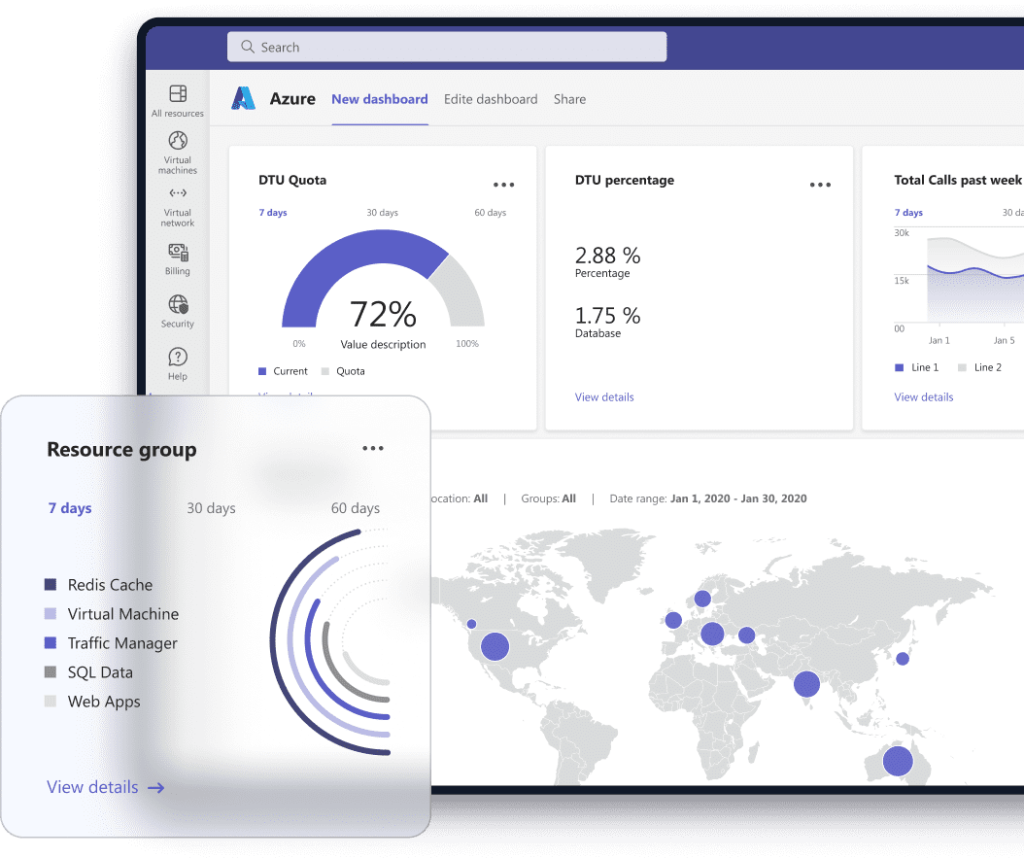
Task: Click the Web Apps legend swatch
Action: tap(50, 701)
